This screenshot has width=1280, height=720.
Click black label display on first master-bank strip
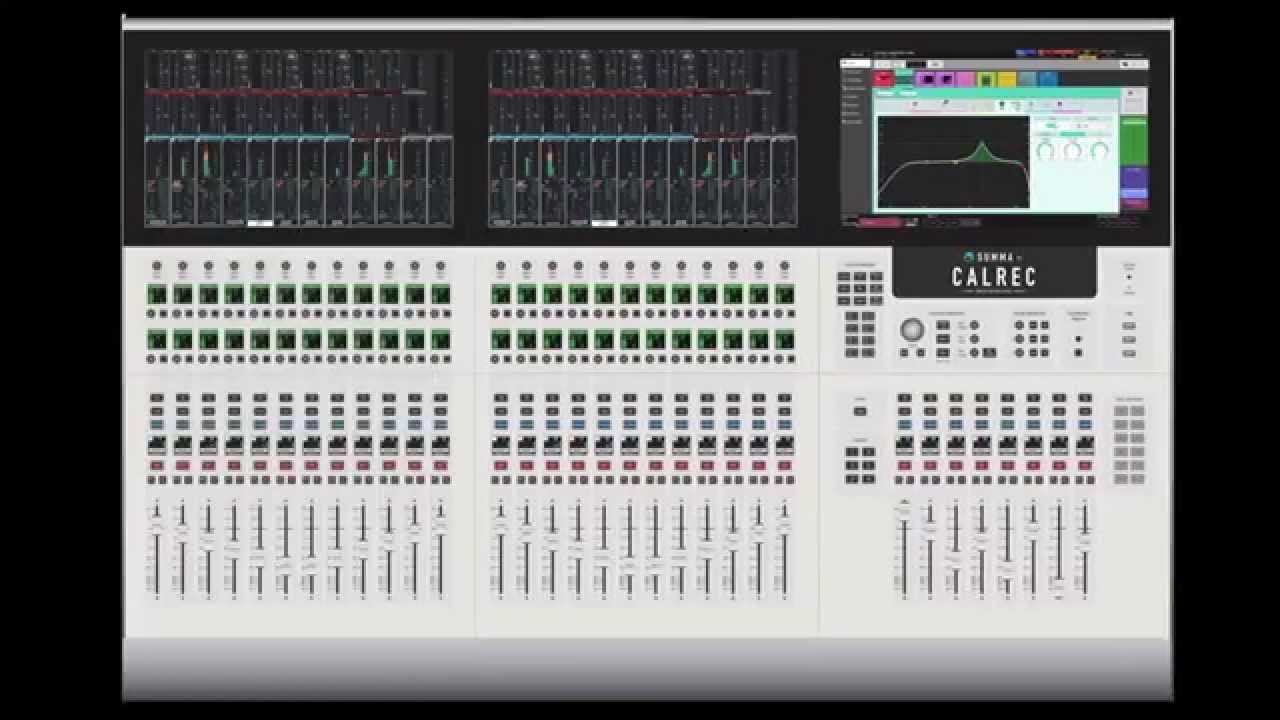(904, 445)
